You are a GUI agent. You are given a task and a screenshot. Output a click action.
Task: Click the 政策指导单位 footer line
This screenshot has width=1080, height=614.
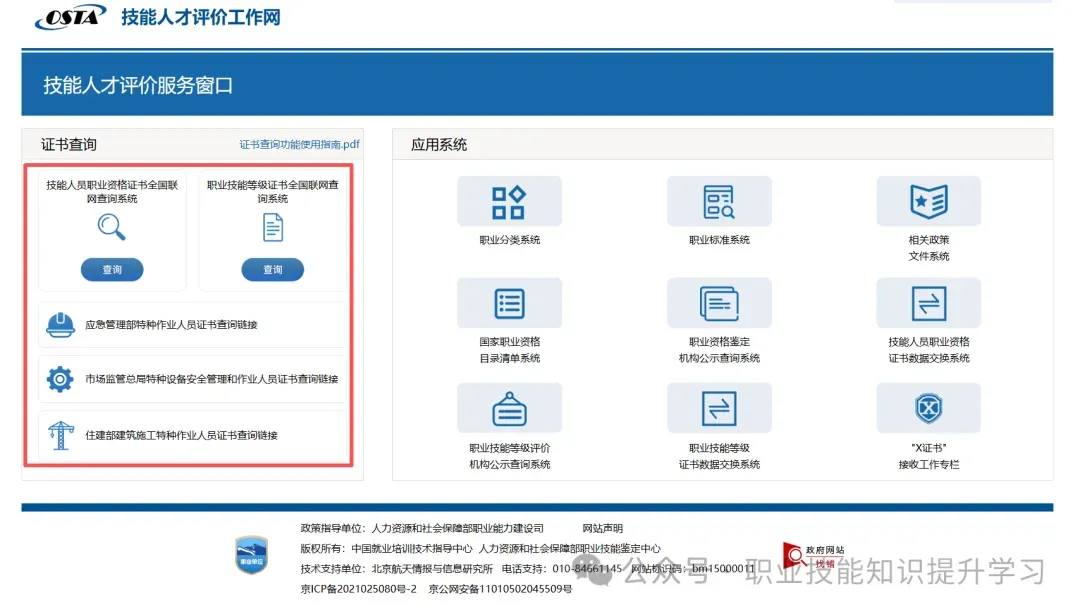[422, 528]
